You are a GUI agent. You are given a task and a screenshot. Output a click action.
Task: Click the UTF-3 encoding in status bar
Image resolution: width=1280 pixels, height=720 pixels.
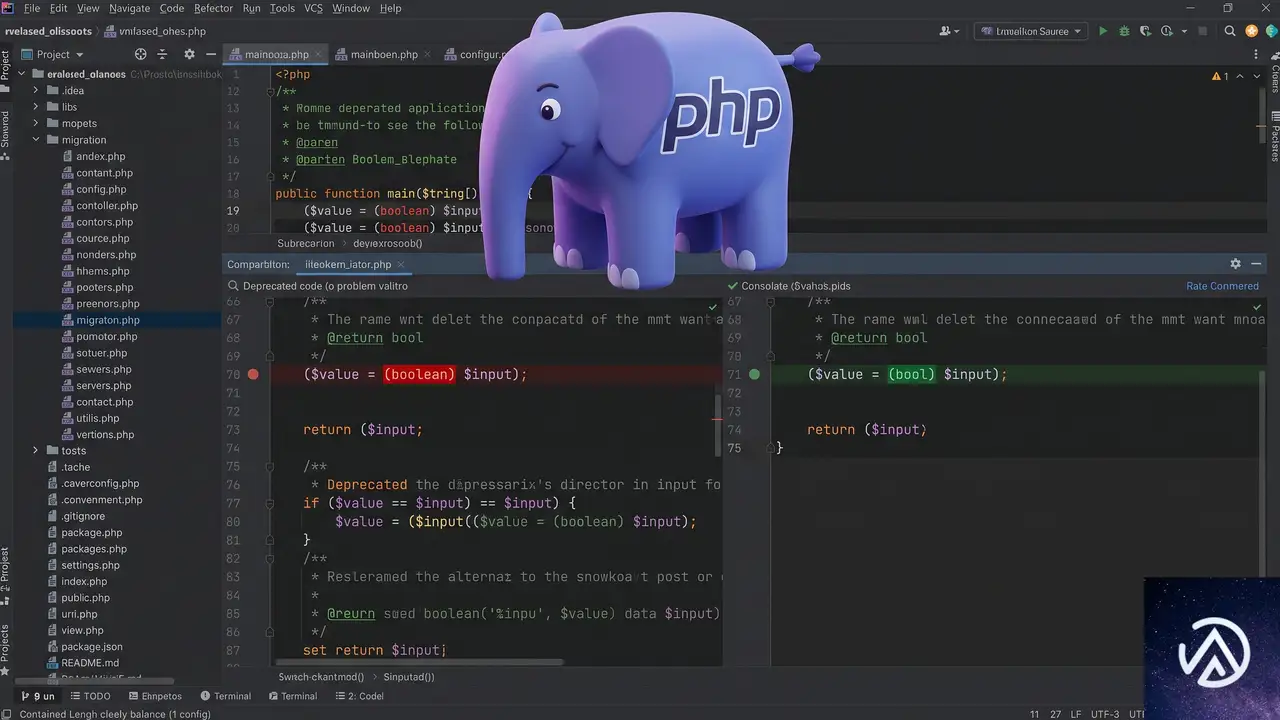[x=1105, y=714]
